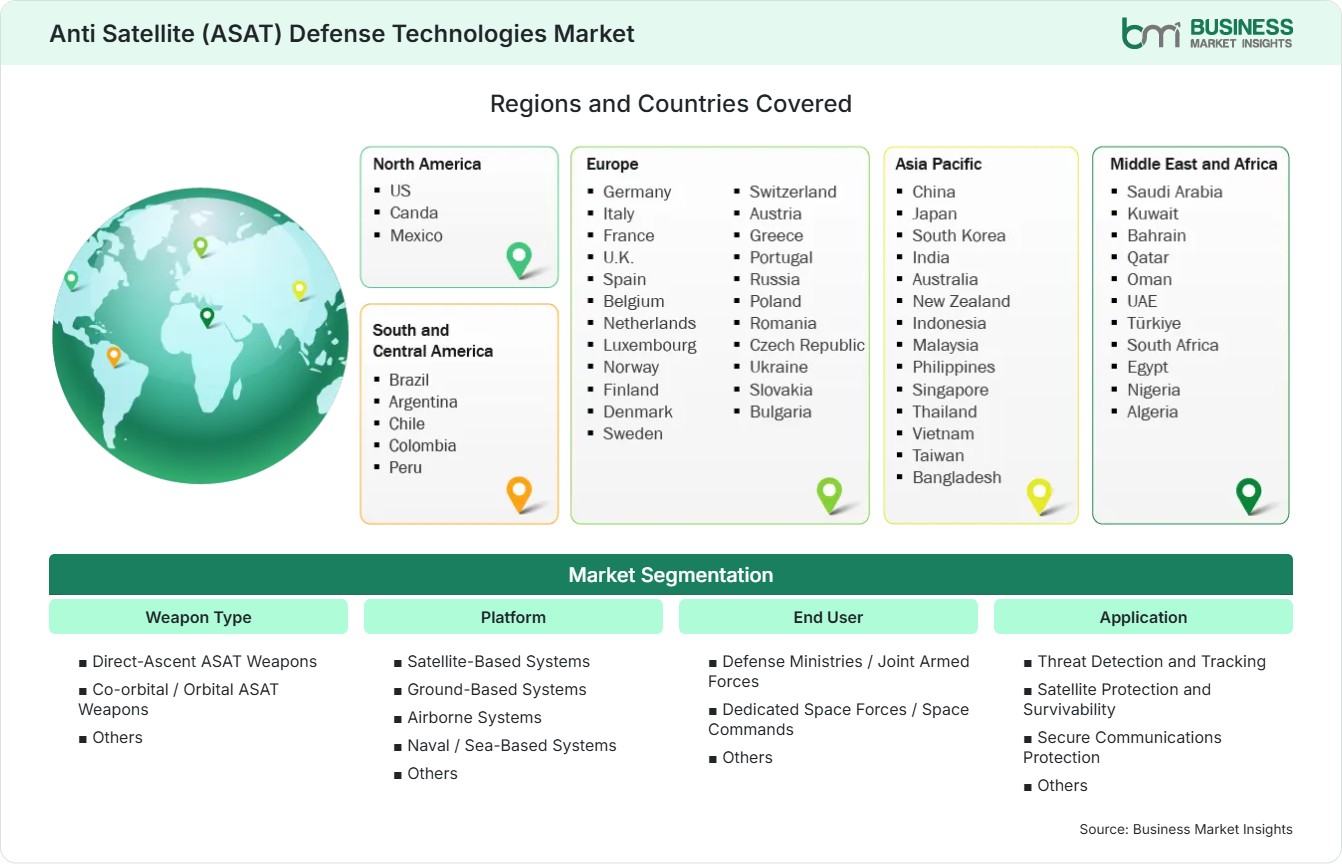Click the Regions and Countries Covered title
Image resolution: width=1342 pixels, height=864 pixels.
click(x=671, y=103)
